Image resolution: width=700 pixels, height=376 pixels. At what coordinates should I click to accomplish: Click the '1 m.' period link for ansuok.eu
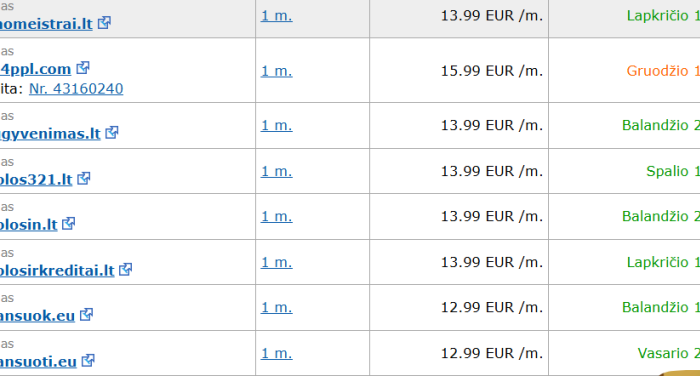276,308
